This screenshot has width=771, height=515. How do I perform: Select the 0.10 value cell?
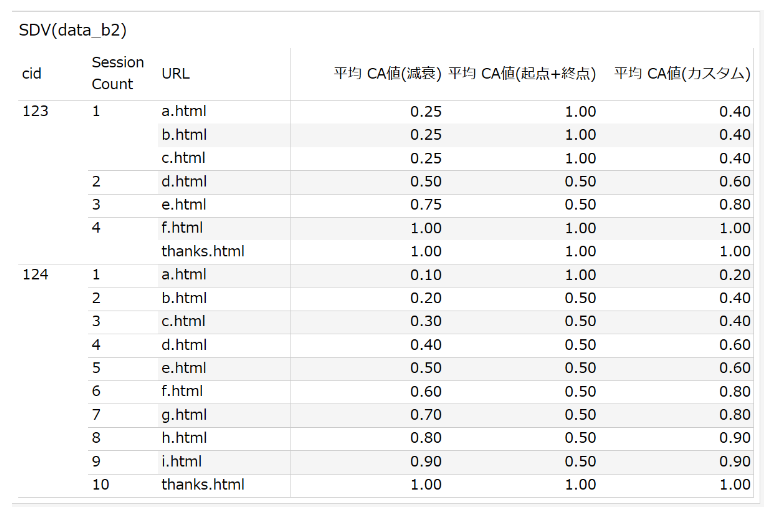point(426,274)
